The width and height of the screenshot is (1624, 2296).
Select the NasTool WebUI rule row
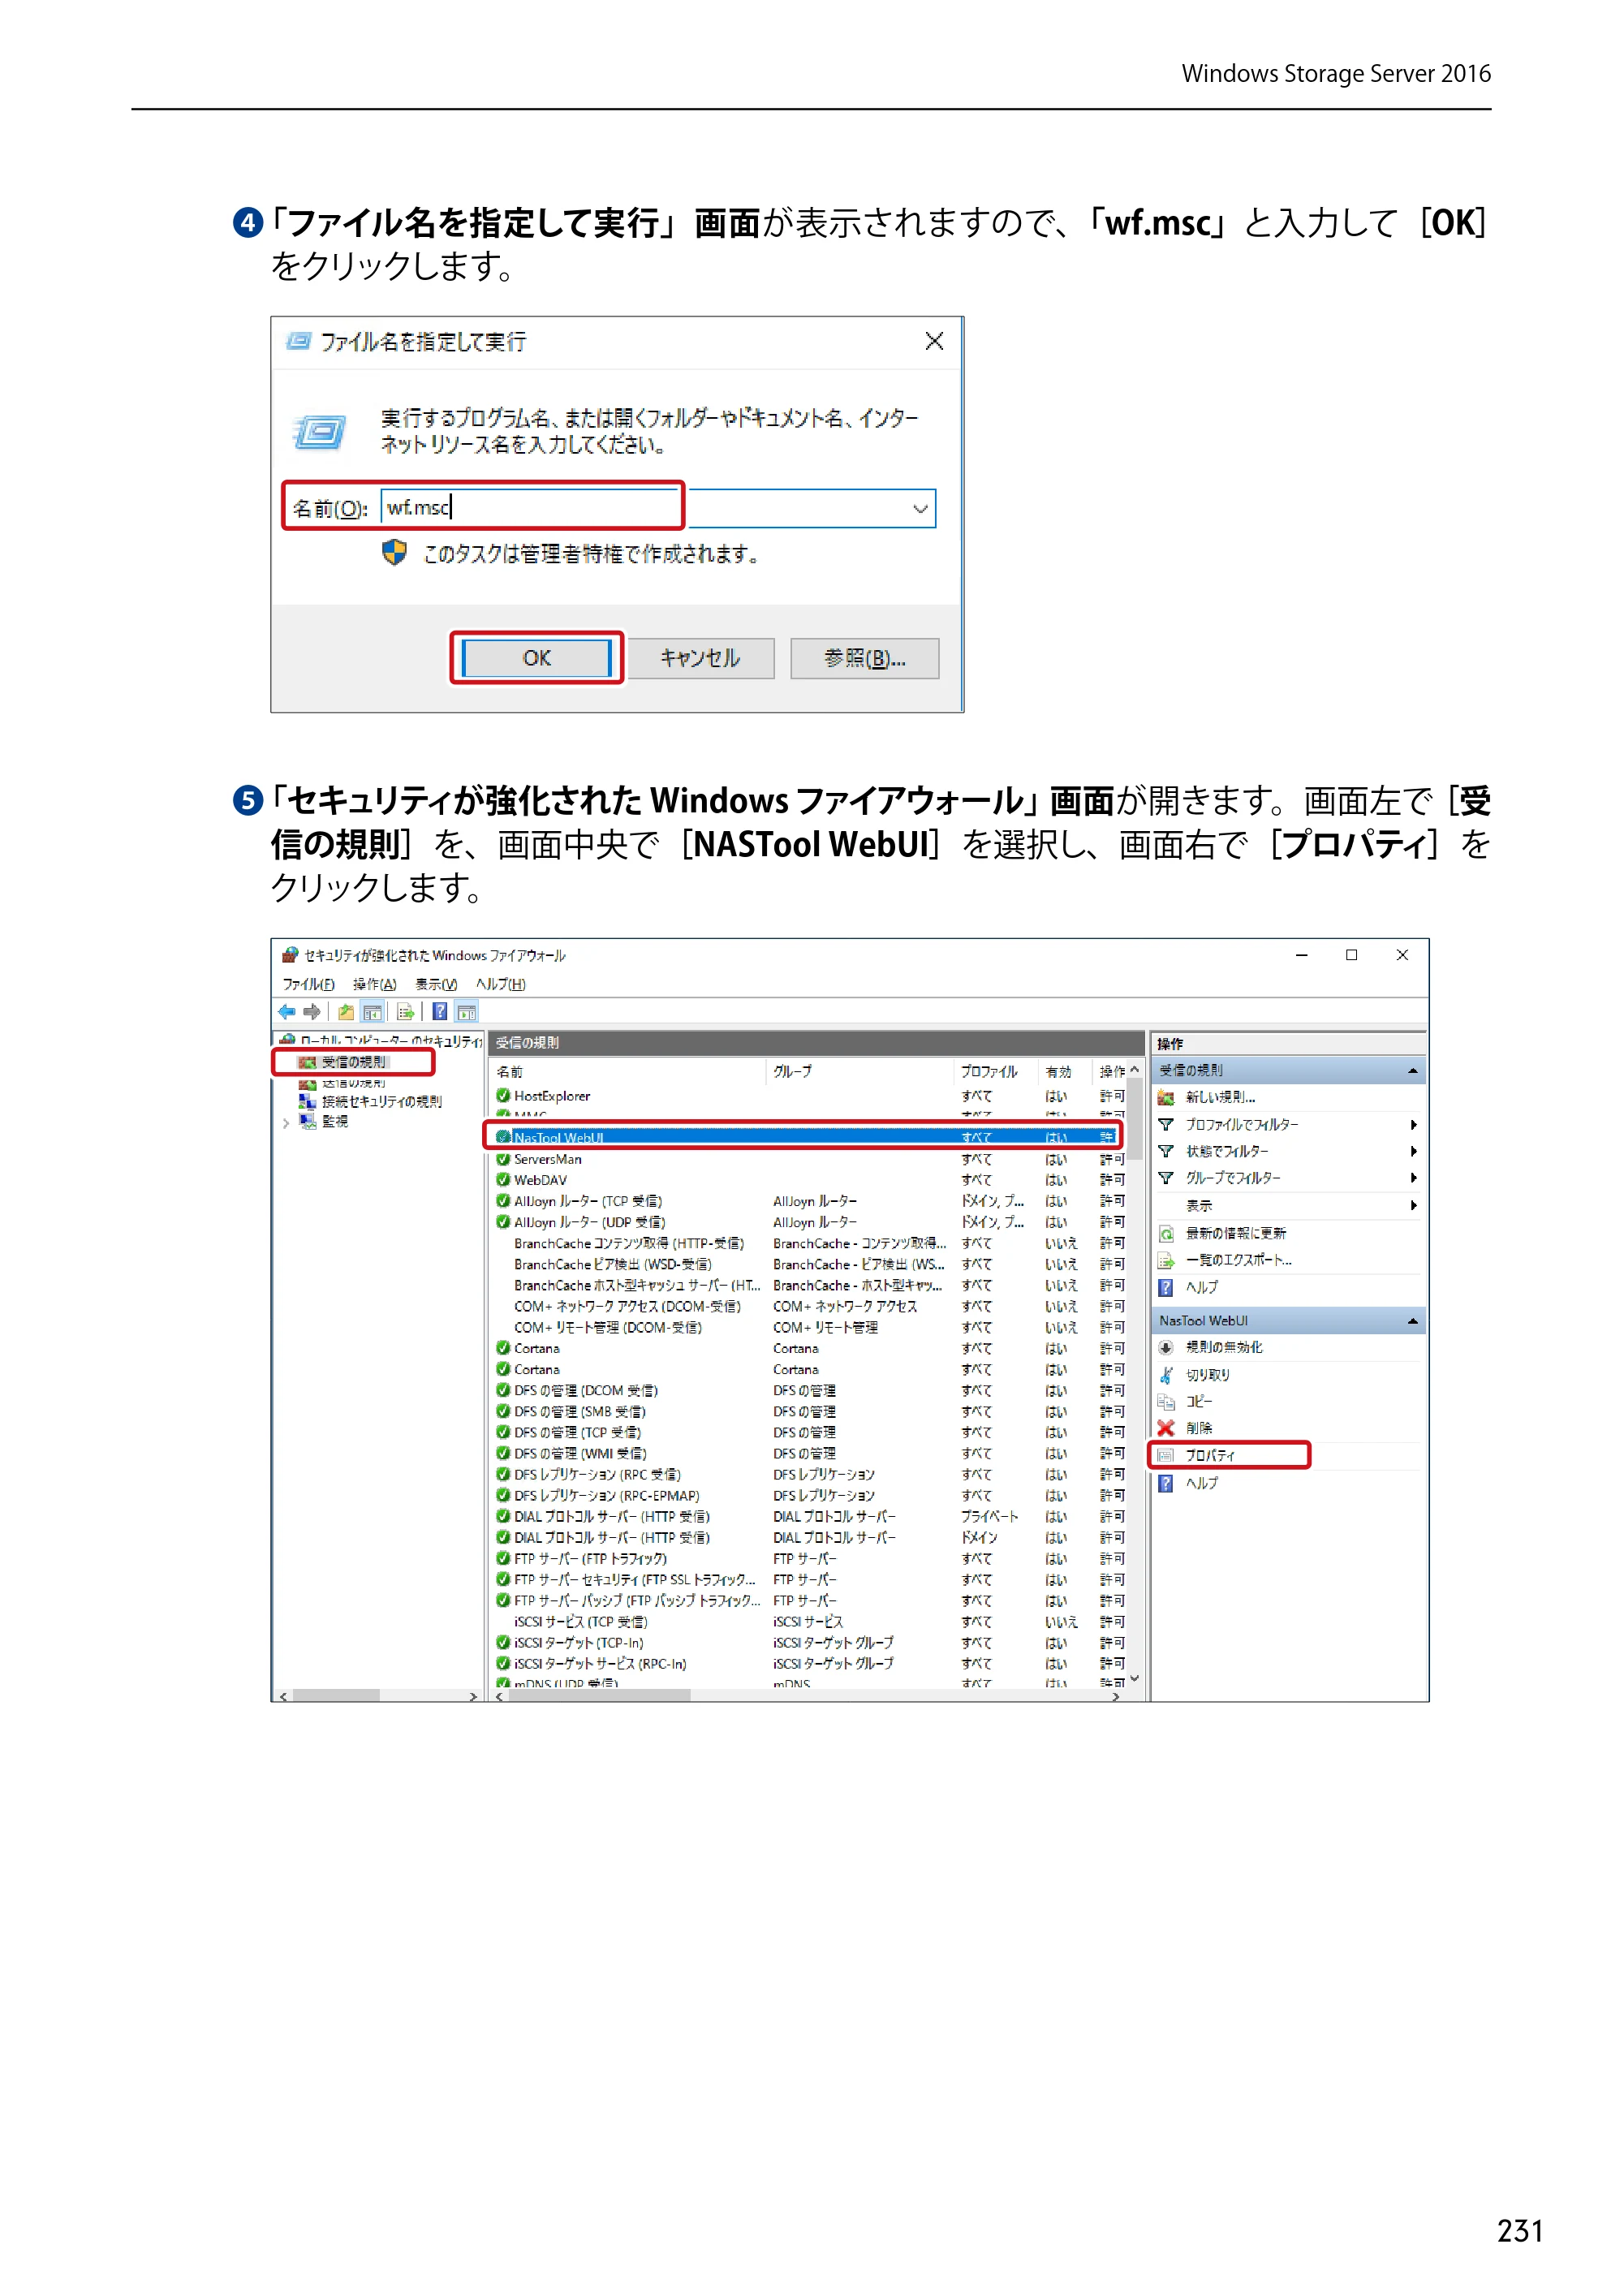coord(804,1137)
